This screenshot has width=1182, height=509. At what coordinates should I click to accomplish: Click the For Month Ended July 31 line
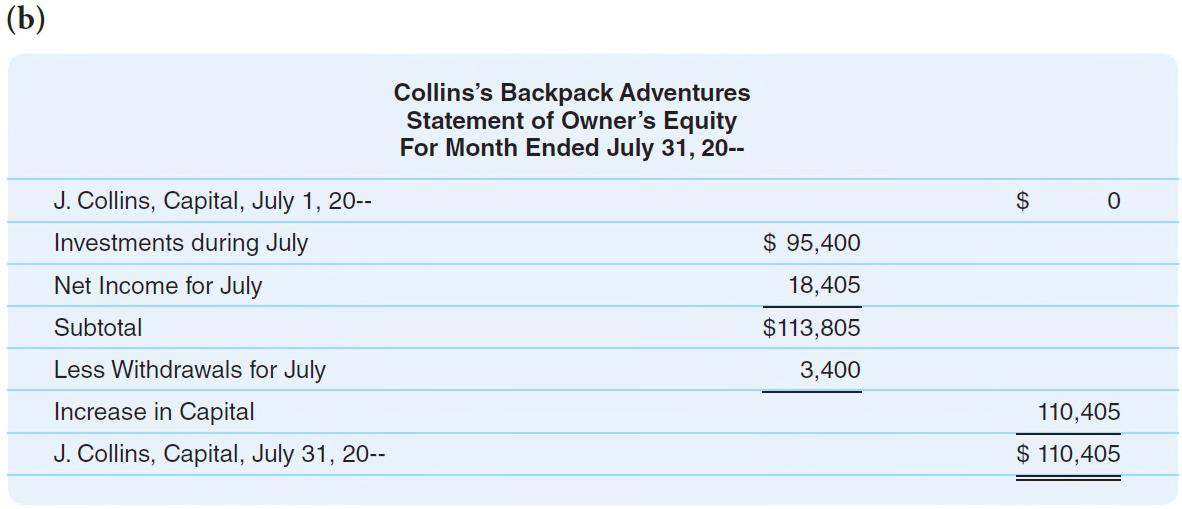click(572, 147)
